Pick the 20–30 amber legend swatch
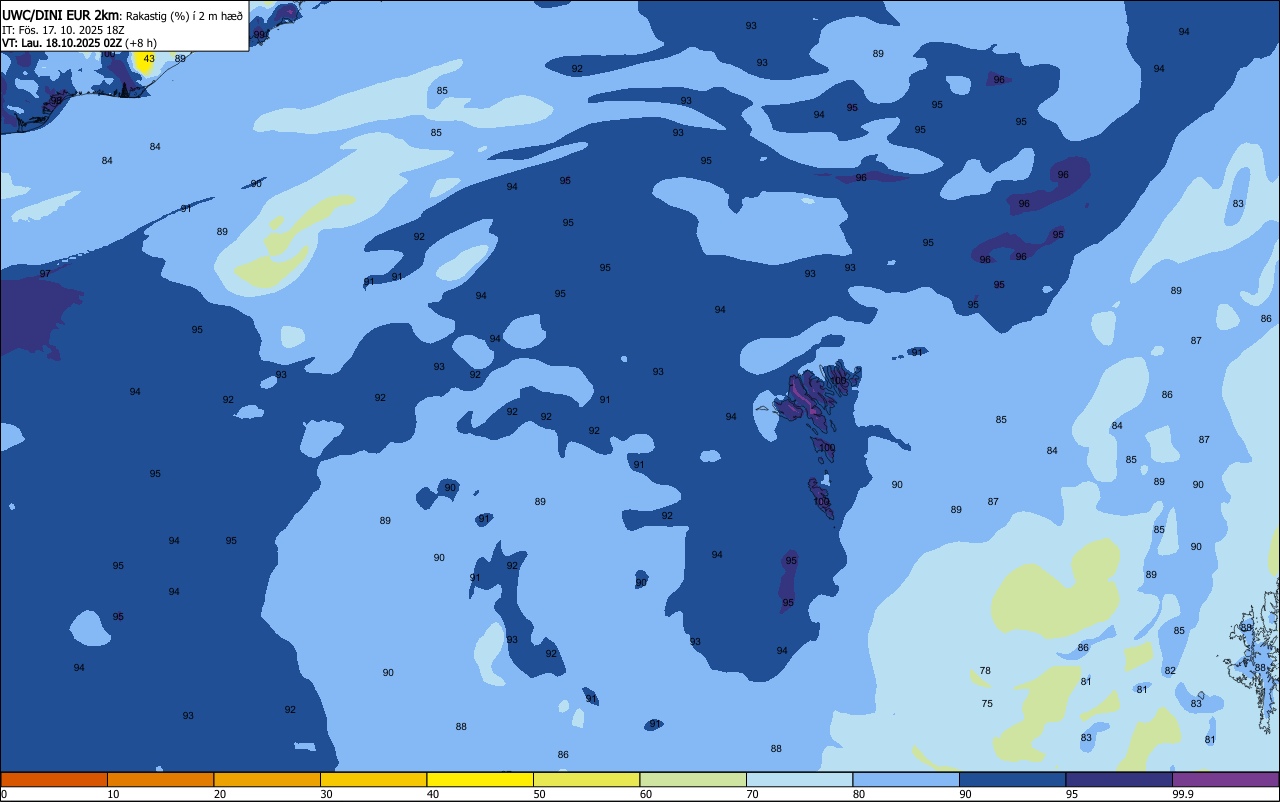 tap(267, 779)
